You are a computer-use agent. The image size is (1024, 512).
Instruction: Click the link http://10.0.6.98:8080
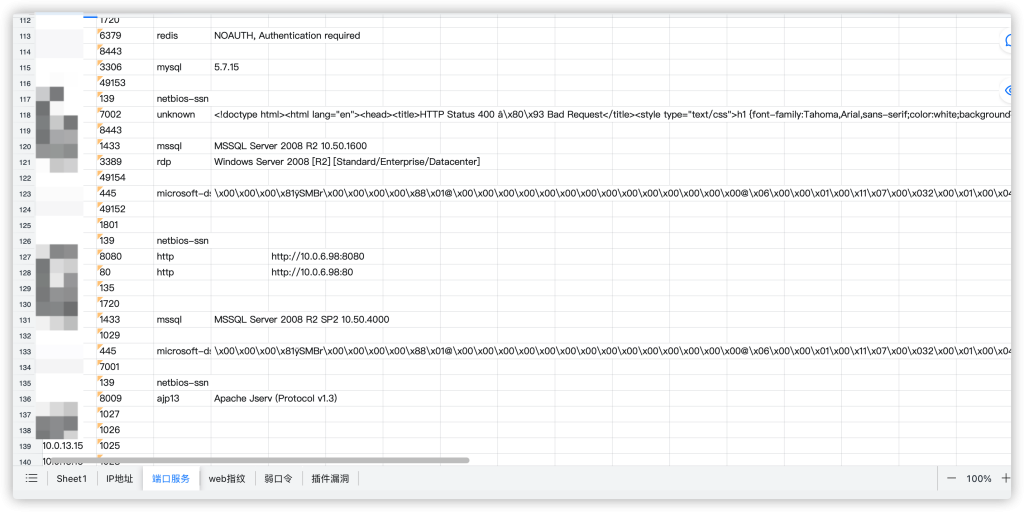point(317,256)
